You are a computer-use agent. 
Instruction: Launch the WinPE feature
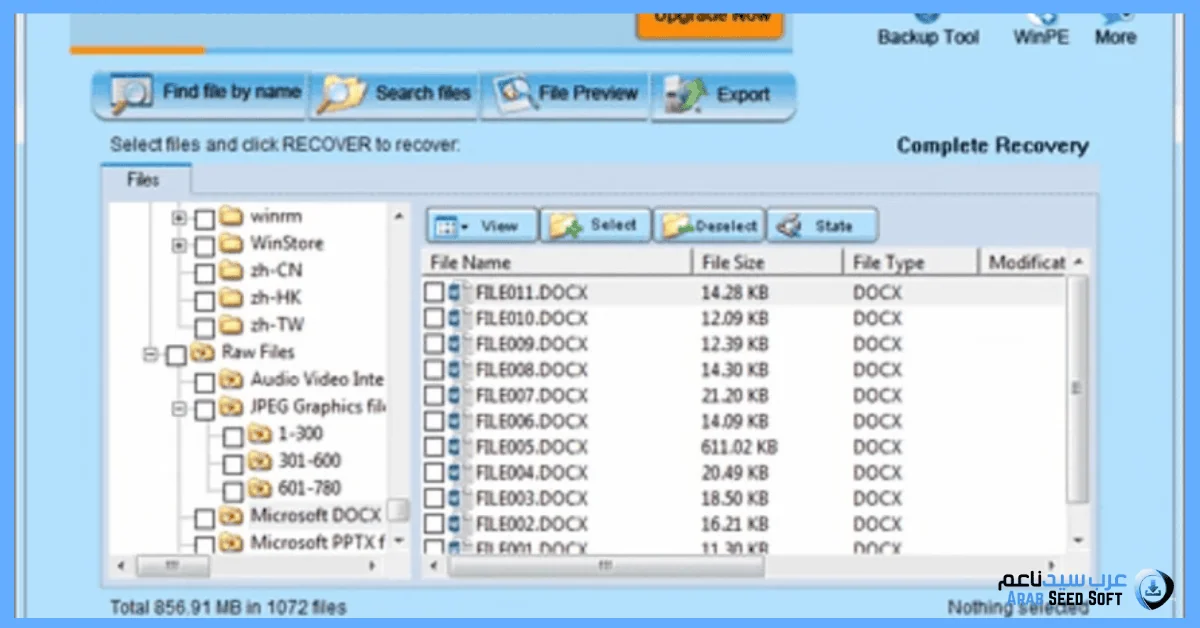[1040, 25]
